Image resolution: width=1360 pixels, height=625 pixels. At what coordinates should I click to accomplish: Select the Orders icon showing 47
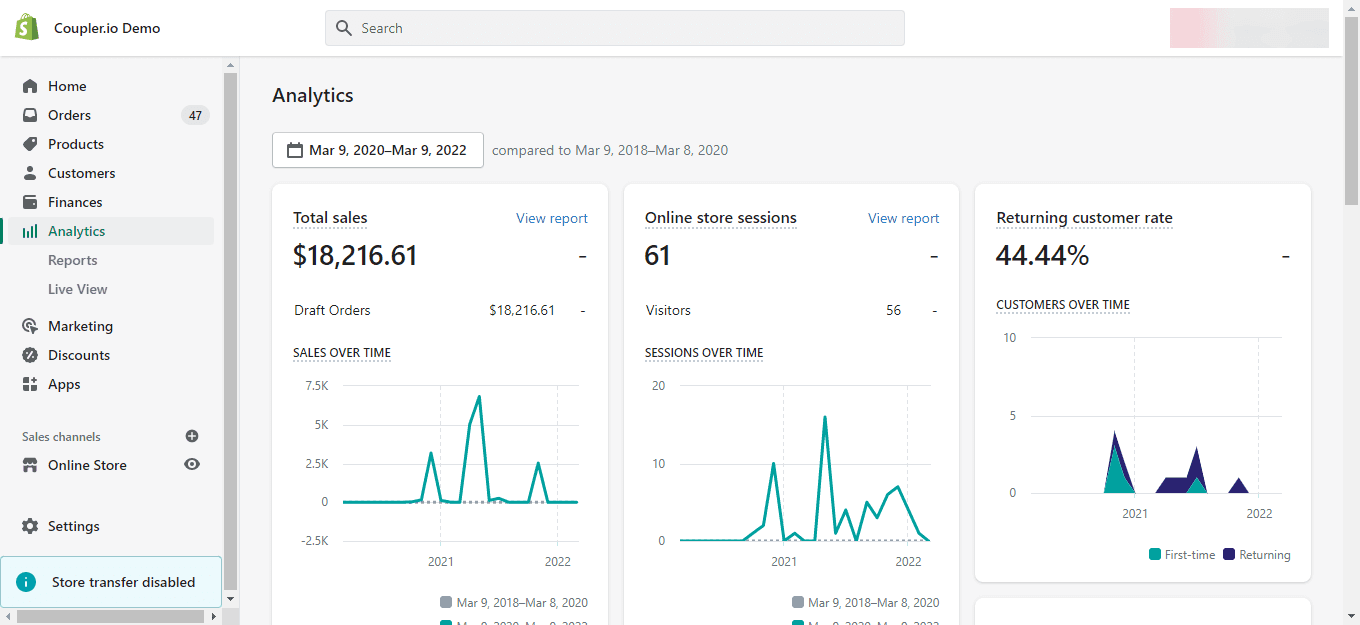click(x=29, y=114)
